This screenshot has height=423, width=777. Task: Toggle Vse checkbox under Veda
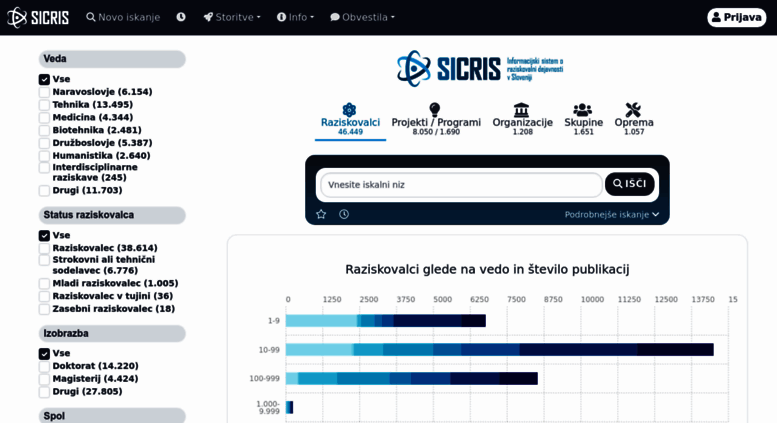coord(44,79)
